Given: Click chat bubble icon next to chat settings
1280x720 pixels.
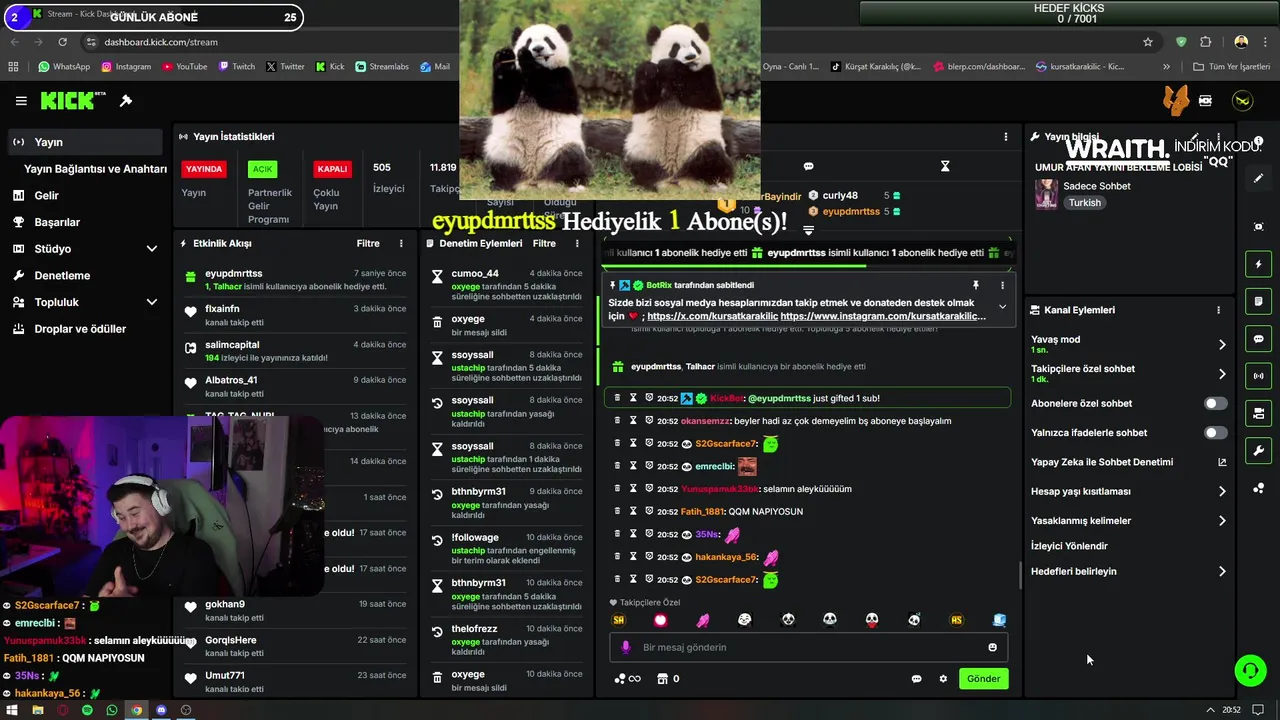Looking at the screenshot, I should (x=916, y=679).
